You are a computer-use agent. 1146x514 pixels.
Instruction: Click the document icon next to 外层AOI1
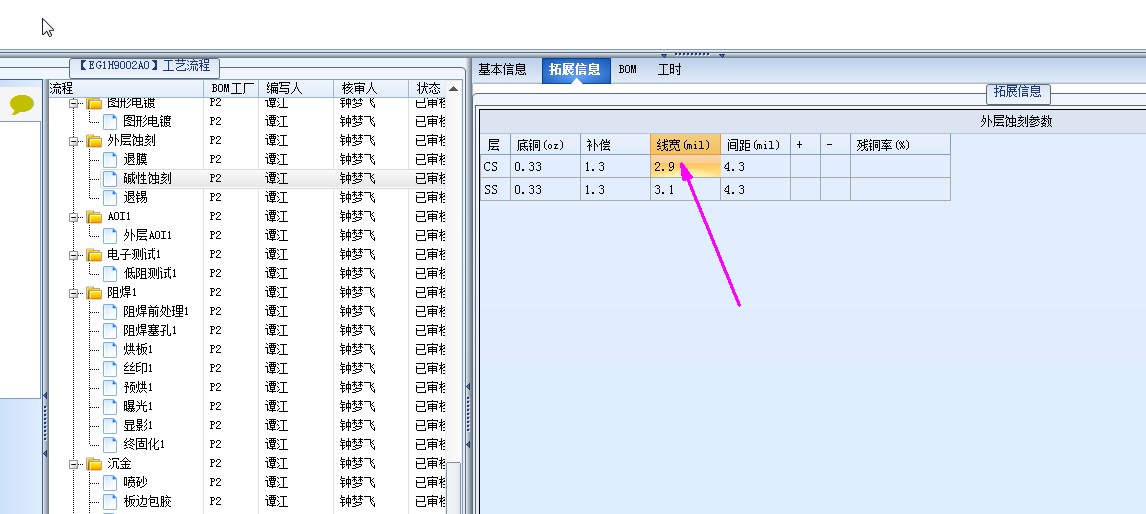[110, 235]
